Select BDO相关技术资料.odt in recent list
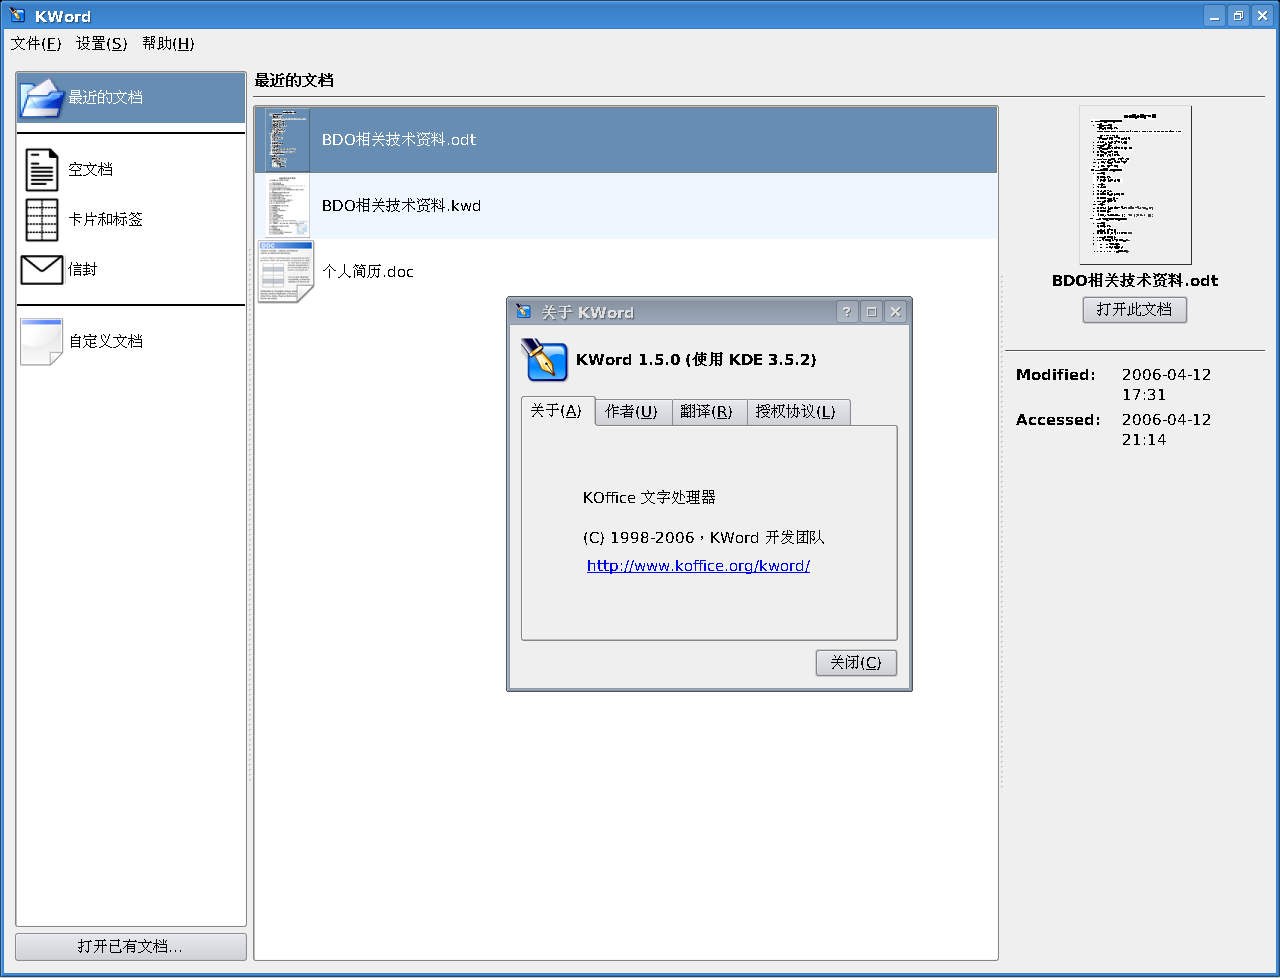Image resolution: width=1280 pixels, height=978 pixels. (626, 140)
